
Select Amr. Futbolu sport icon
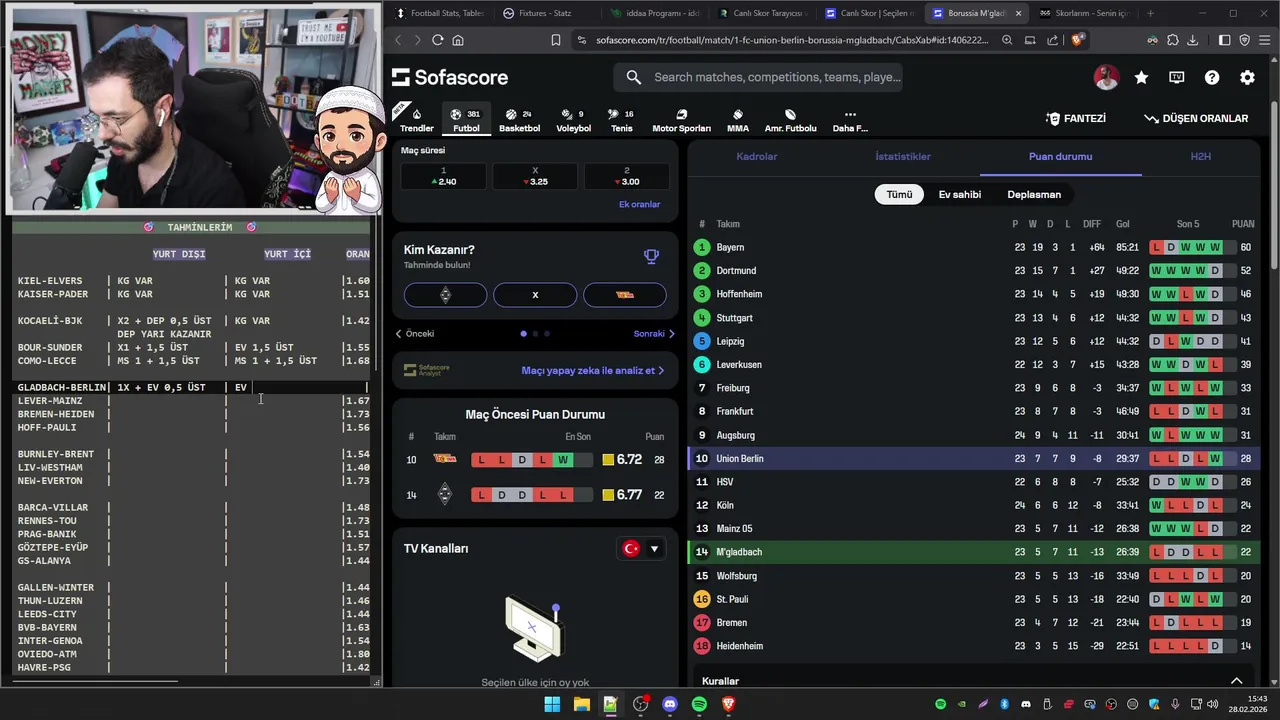click(790, 120)
